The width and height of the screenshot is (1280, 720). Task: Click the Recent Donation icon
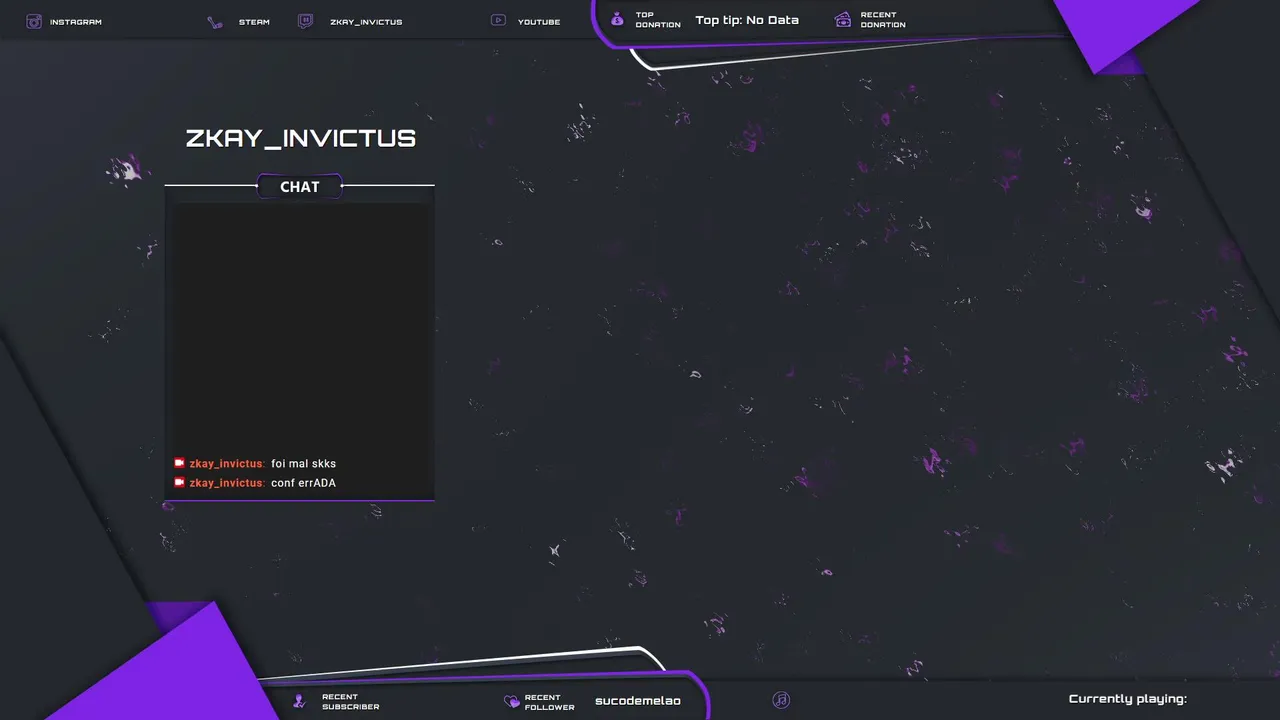pyautogui.click(x=843, y=19)
